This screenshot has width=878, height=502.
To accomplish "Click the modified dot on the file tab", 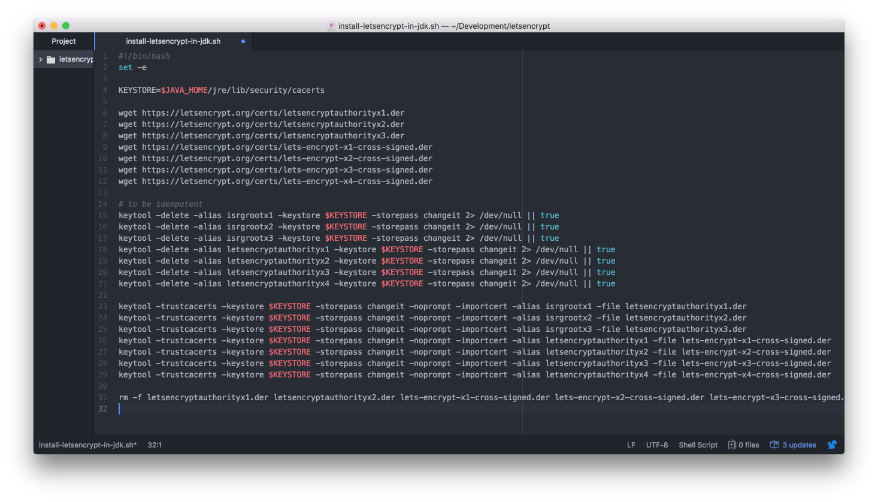I will point(243,41).
